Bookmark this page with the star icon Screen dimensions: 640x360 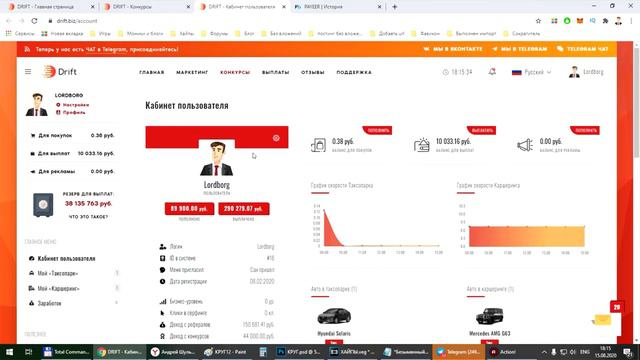click(x=538, y=21)
